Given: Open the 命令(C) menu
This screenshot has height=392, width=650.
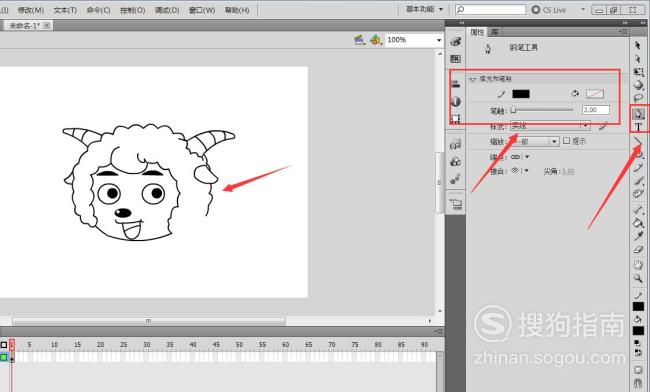Looking at the screenshot, I should tap(98, 10).
